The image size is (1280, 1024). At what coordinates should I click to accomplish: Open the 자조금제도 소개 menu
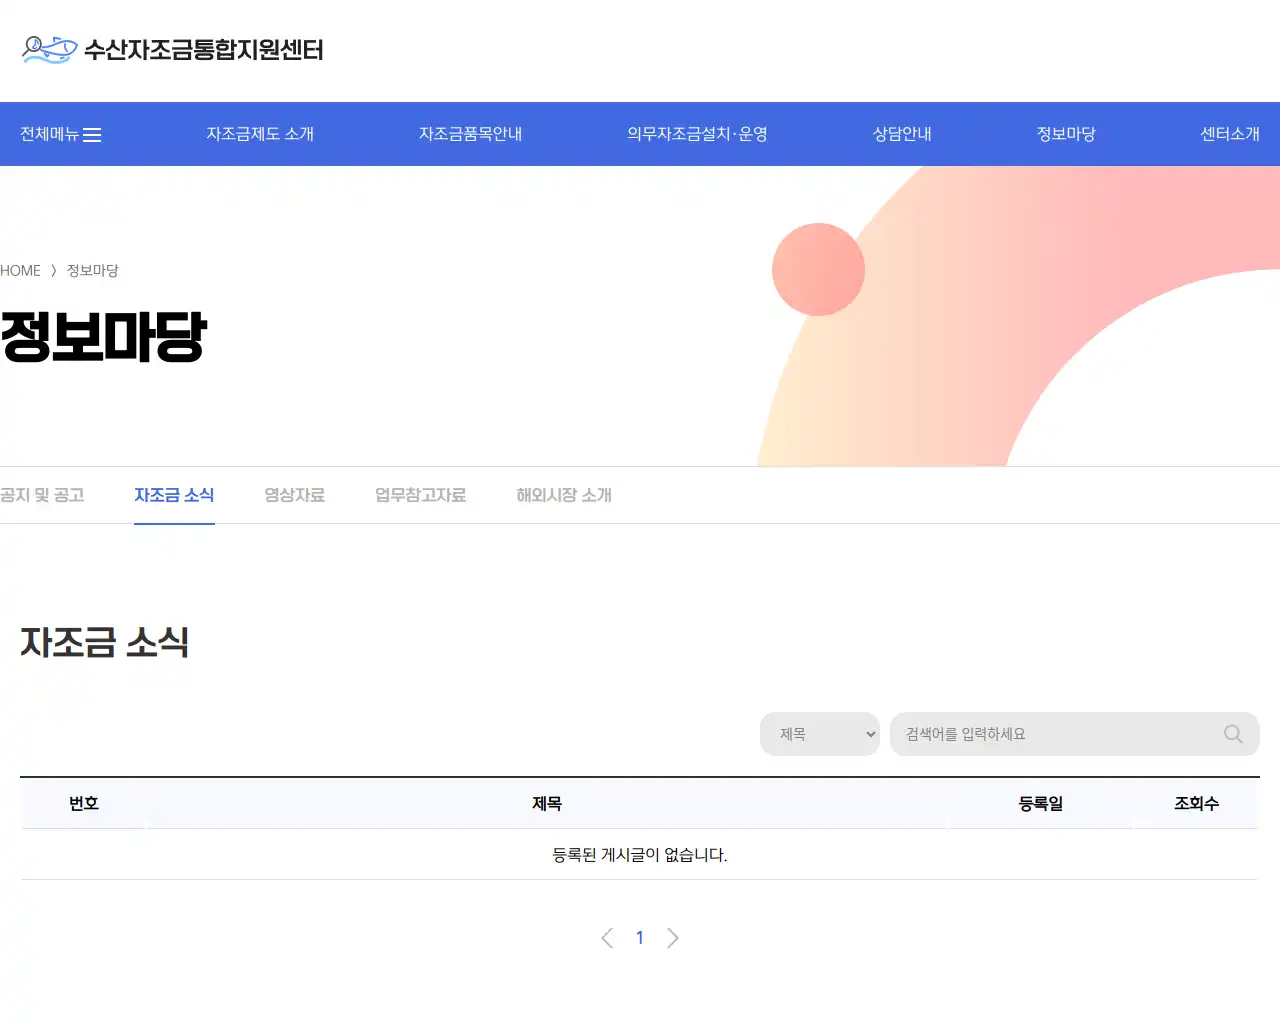tap(260, 134)
